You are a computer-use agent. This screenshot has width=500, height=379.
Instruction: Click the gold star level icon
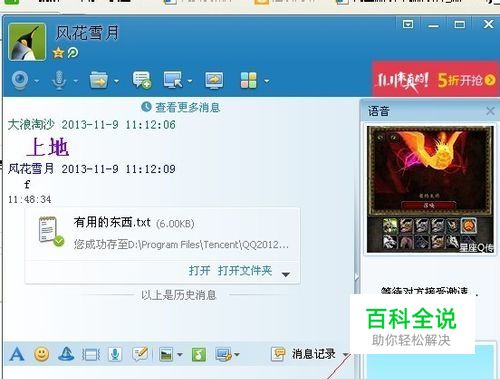[58, 53]
